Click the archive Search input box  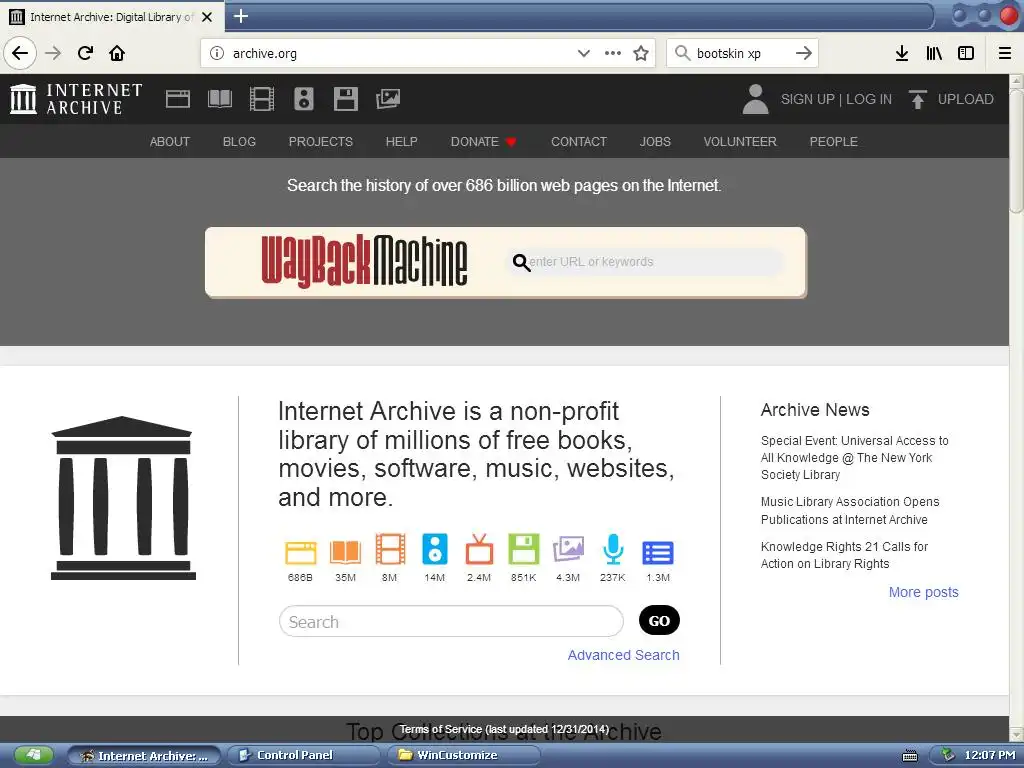click(x=451, y=621)
